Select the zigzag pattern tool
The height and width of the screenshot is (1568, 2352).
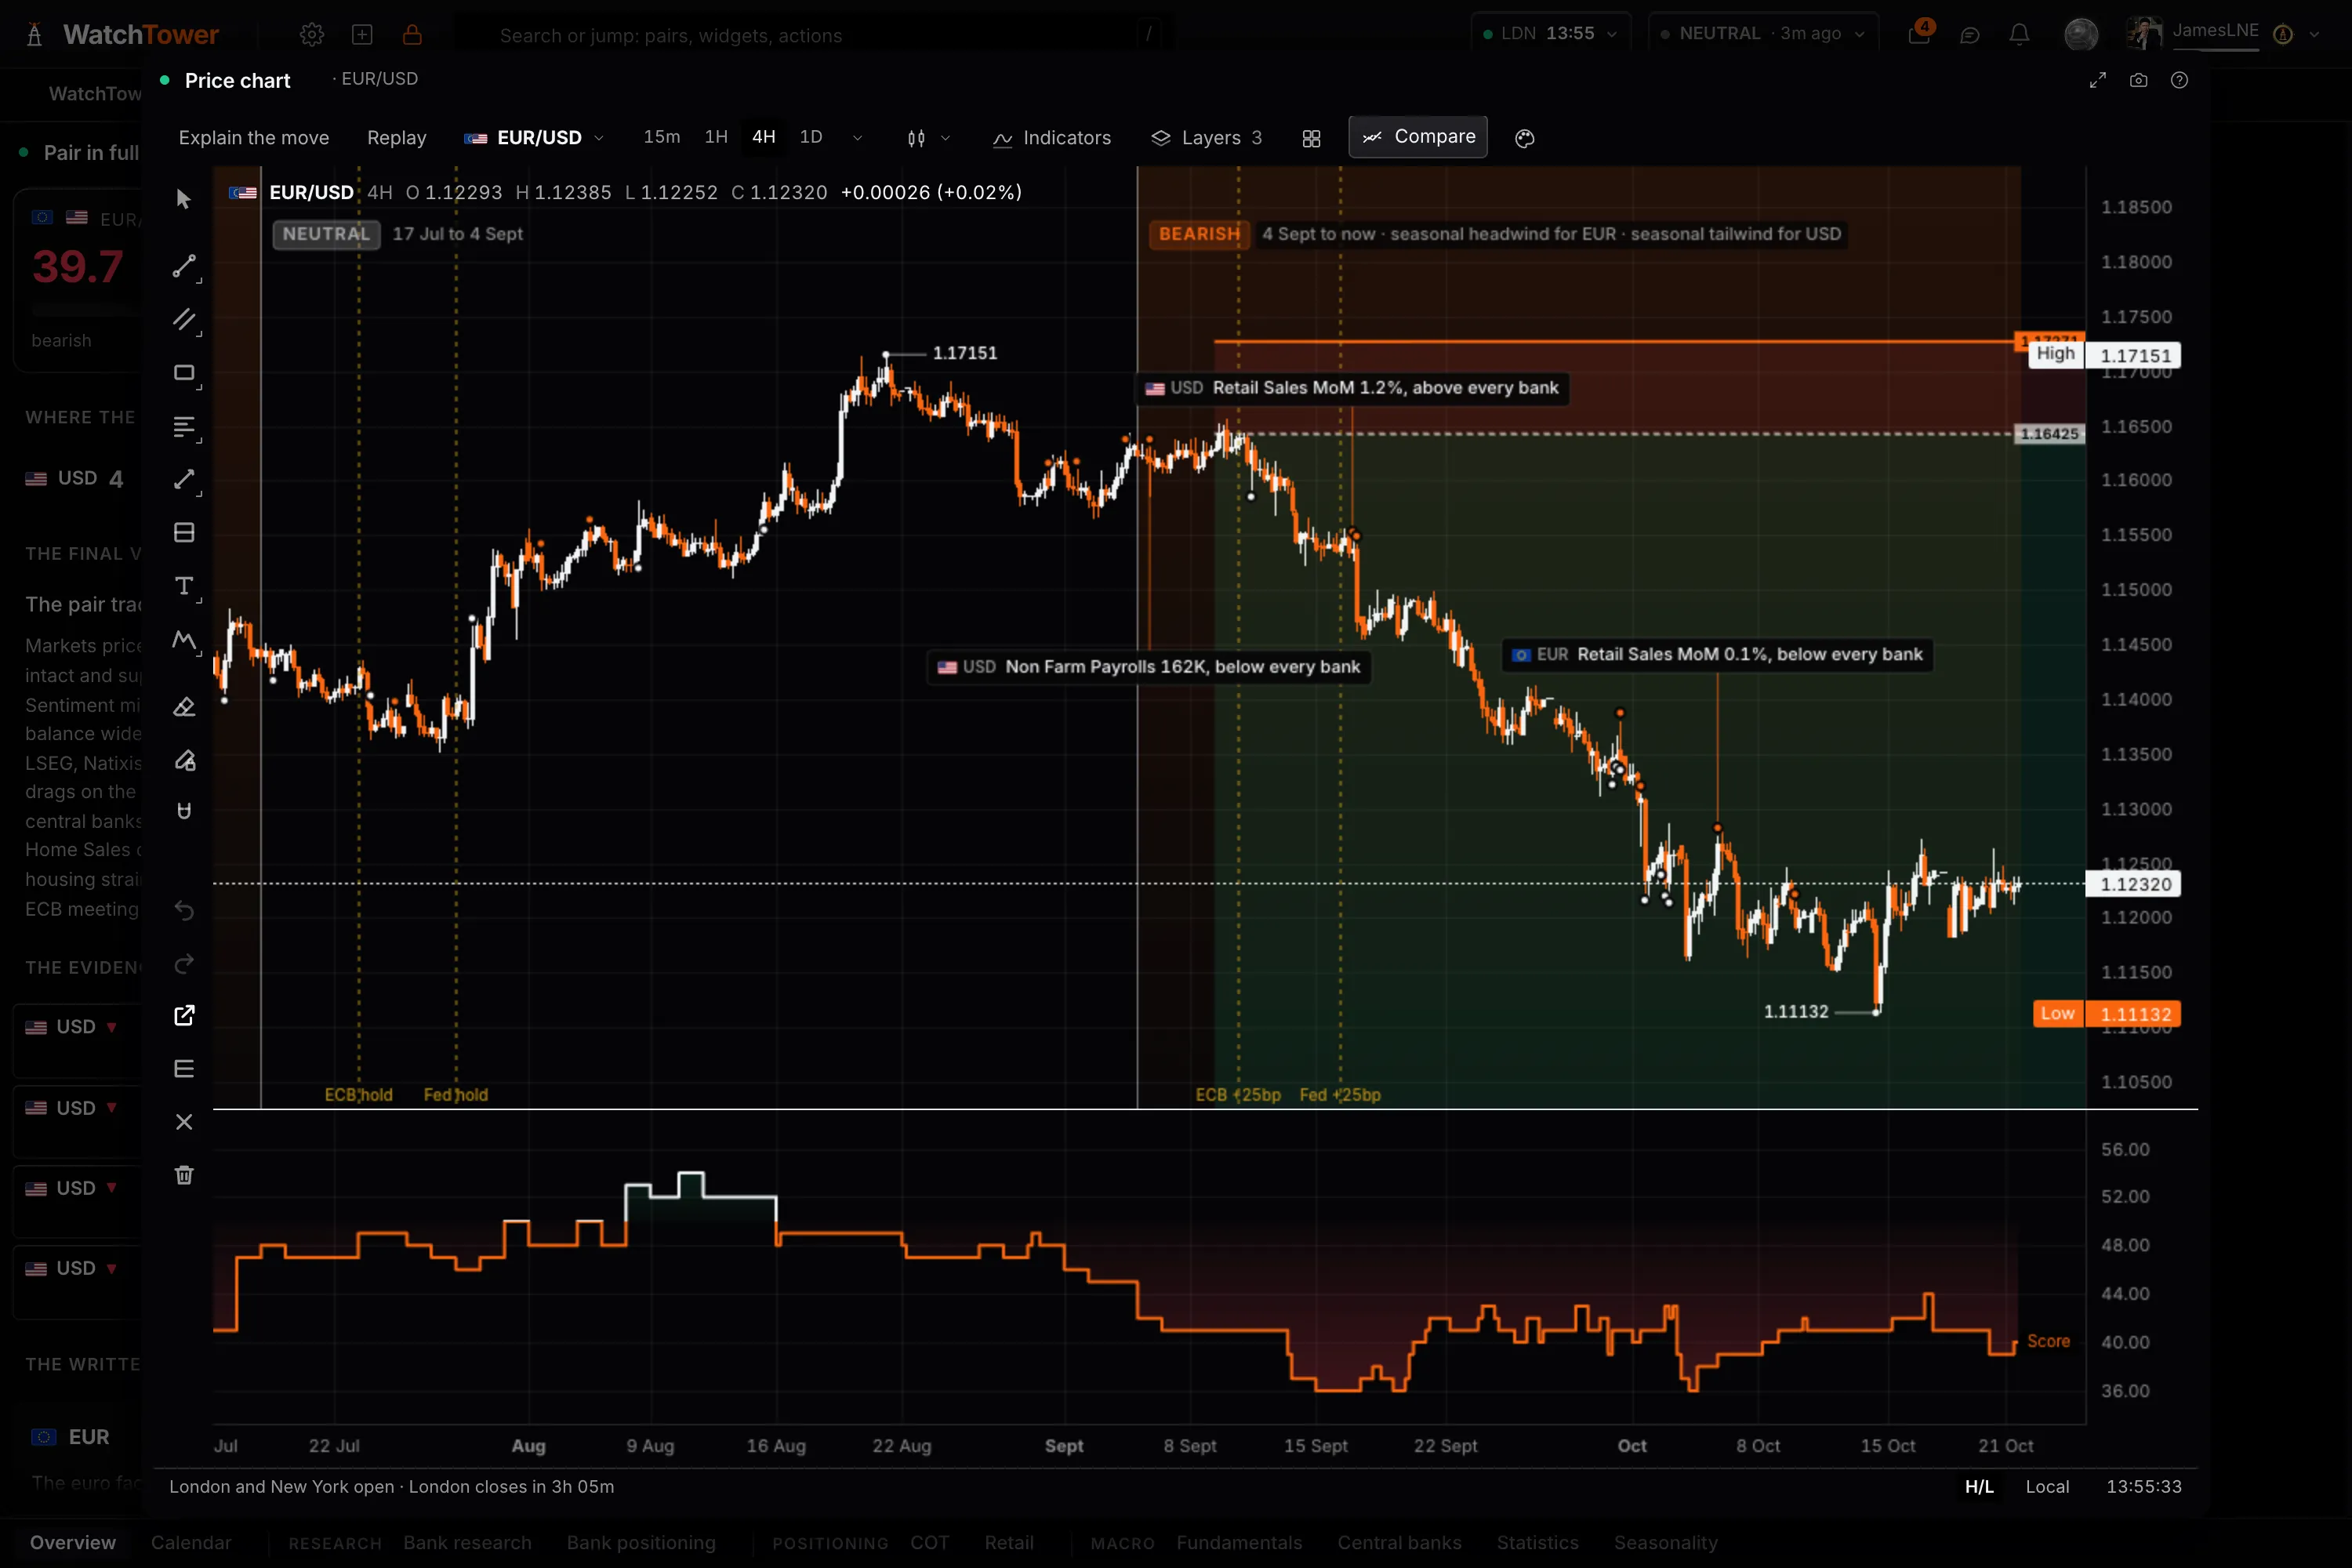184,640
